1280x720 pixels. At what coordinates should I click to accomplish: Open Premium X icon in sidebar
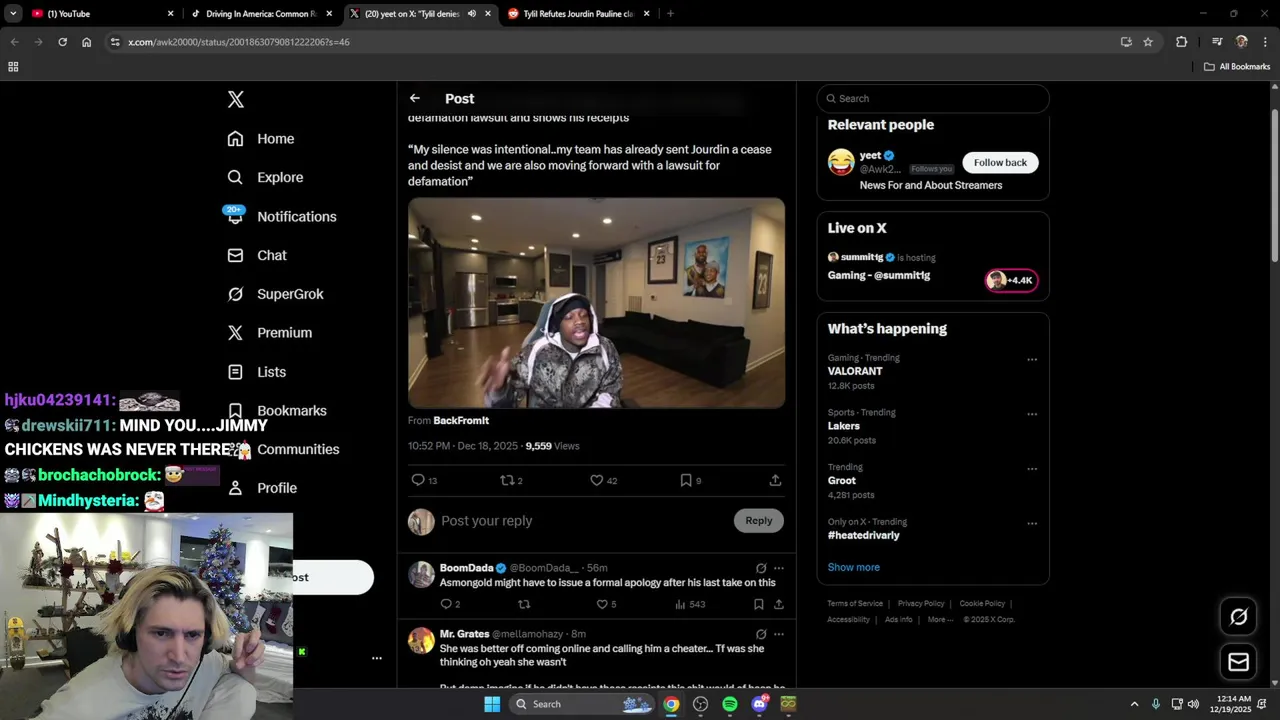(x=235, y=333)
